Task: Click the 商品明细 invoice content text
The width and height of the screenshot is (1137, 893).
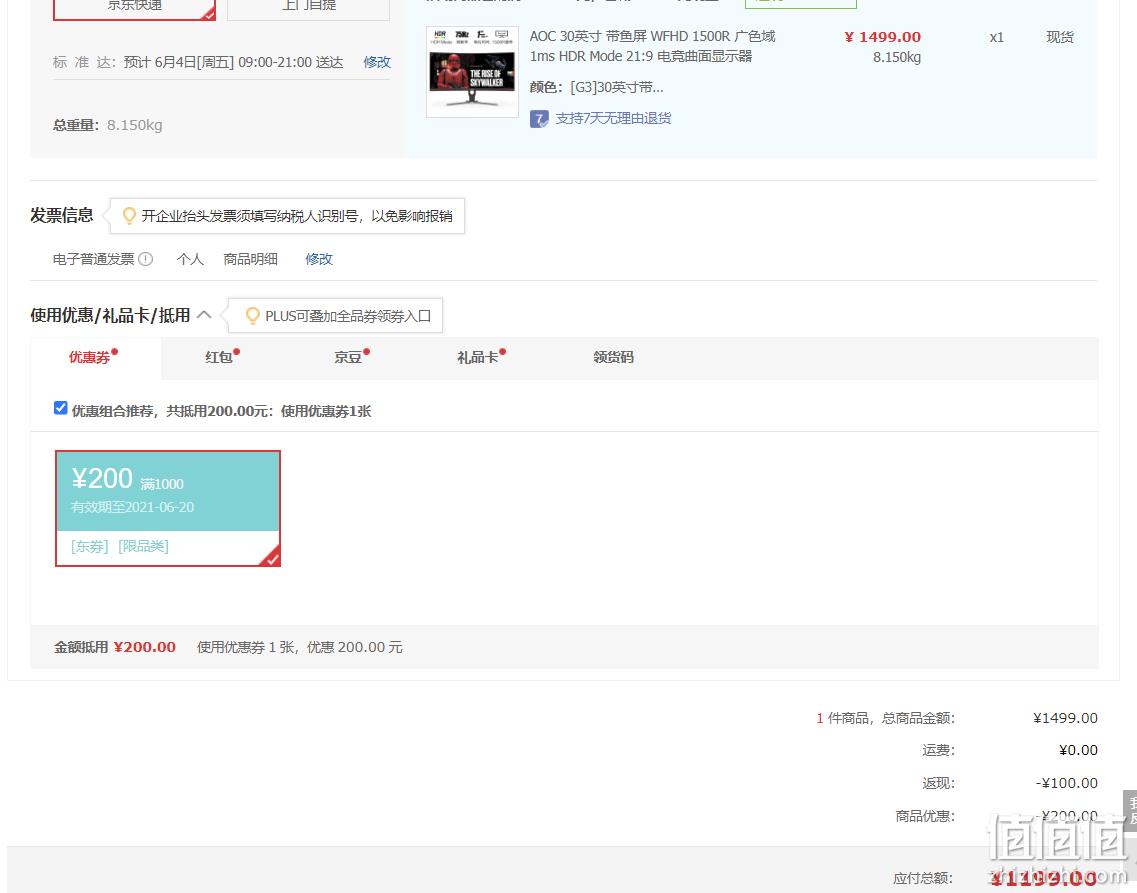Action: point(251,259)
